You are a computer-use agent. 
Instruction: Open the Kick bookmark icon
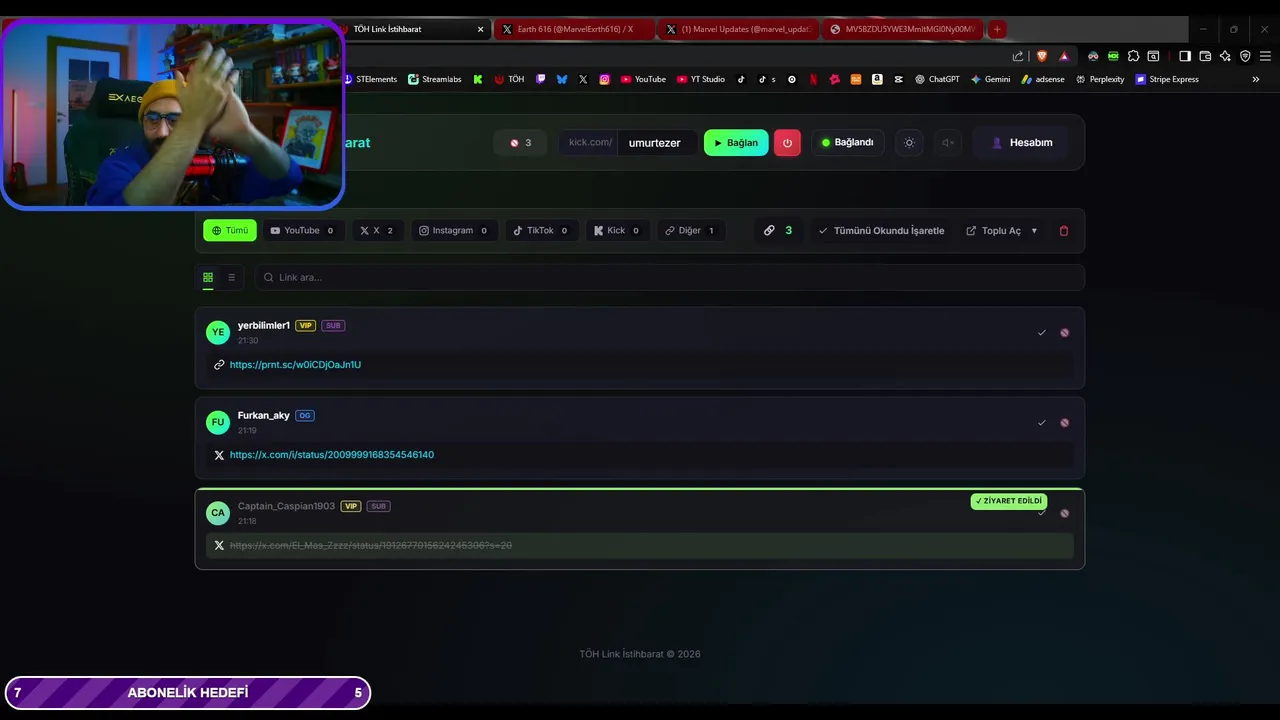click(x=478, y=79)
